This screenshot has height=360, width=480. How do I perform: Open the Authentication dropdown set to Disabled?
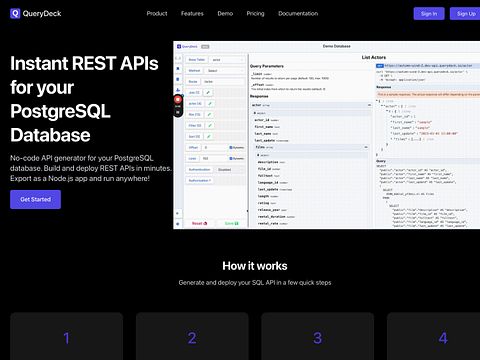230,169
